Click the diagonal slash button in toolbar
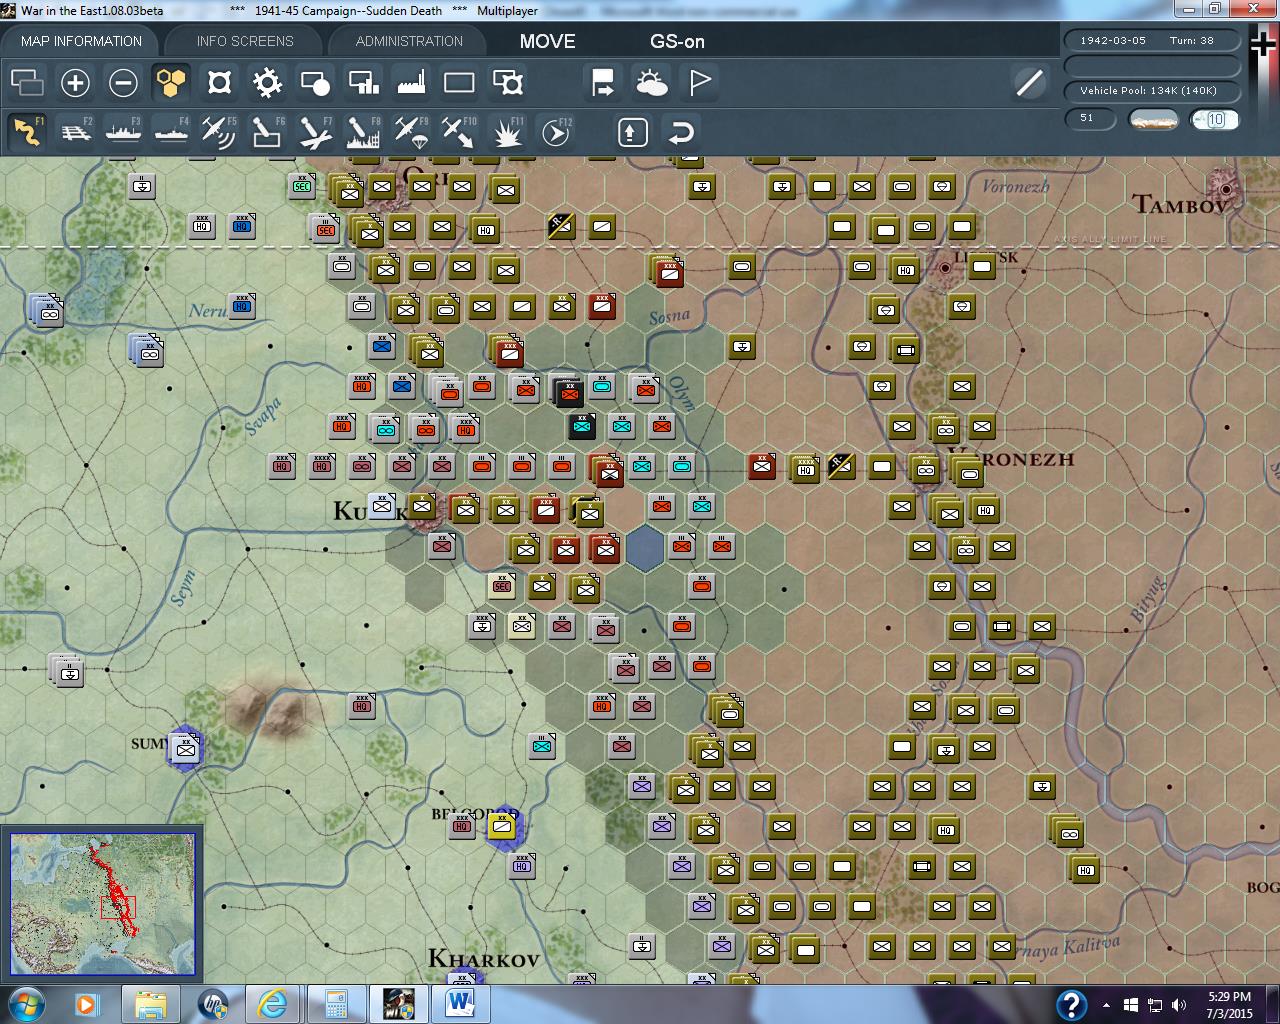This screenshot has width=1280, height=1024. [x=1029, y=83]
